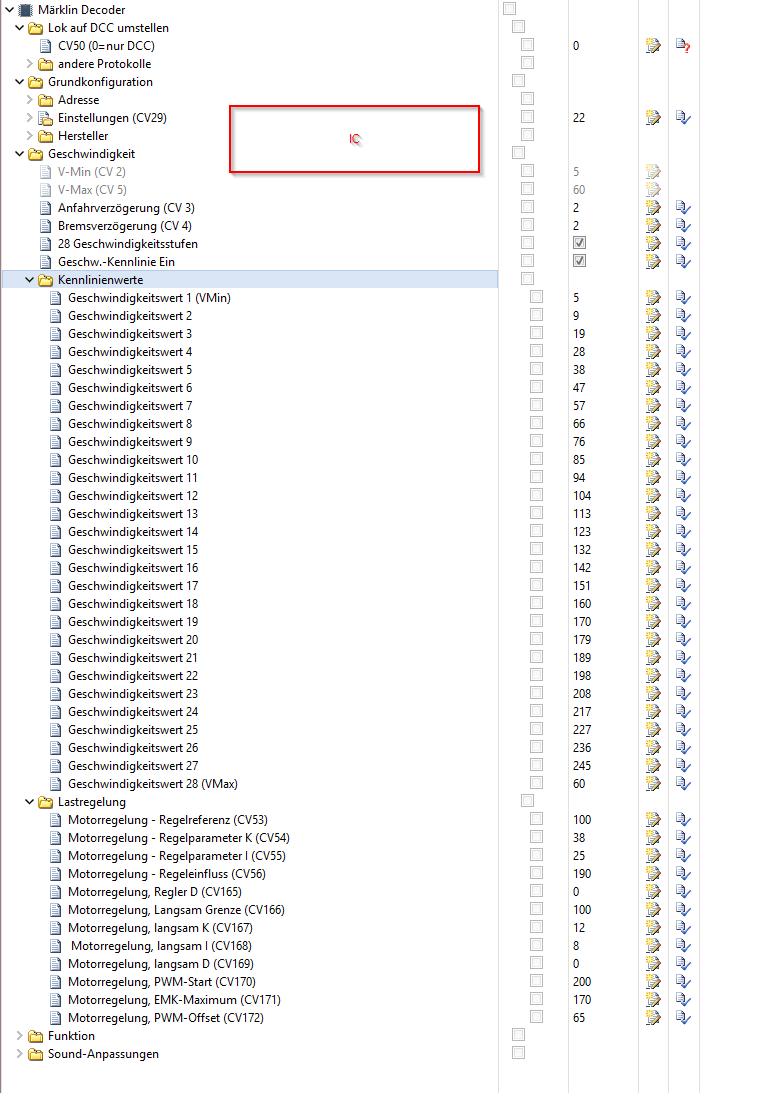Screen dimensions: 783x1093
Task: Click the edit icon for Bremsverzögerung (CV 4)
Action: (x=653, y=226)
